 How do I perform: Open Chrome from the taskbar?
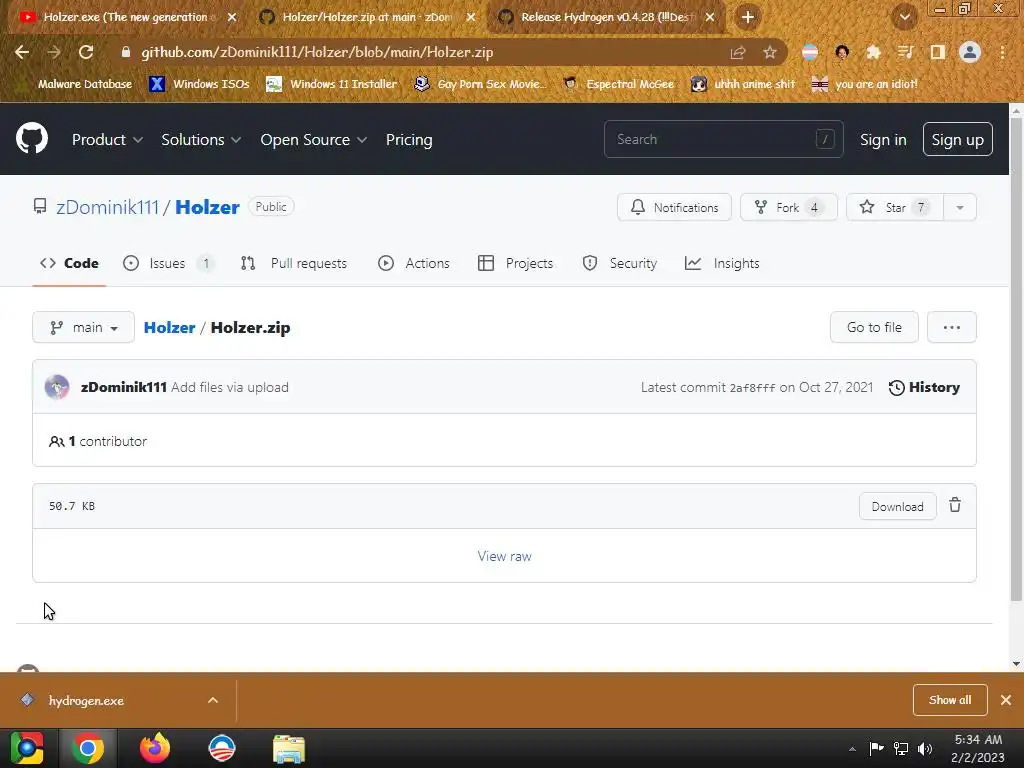click(88, 748)
